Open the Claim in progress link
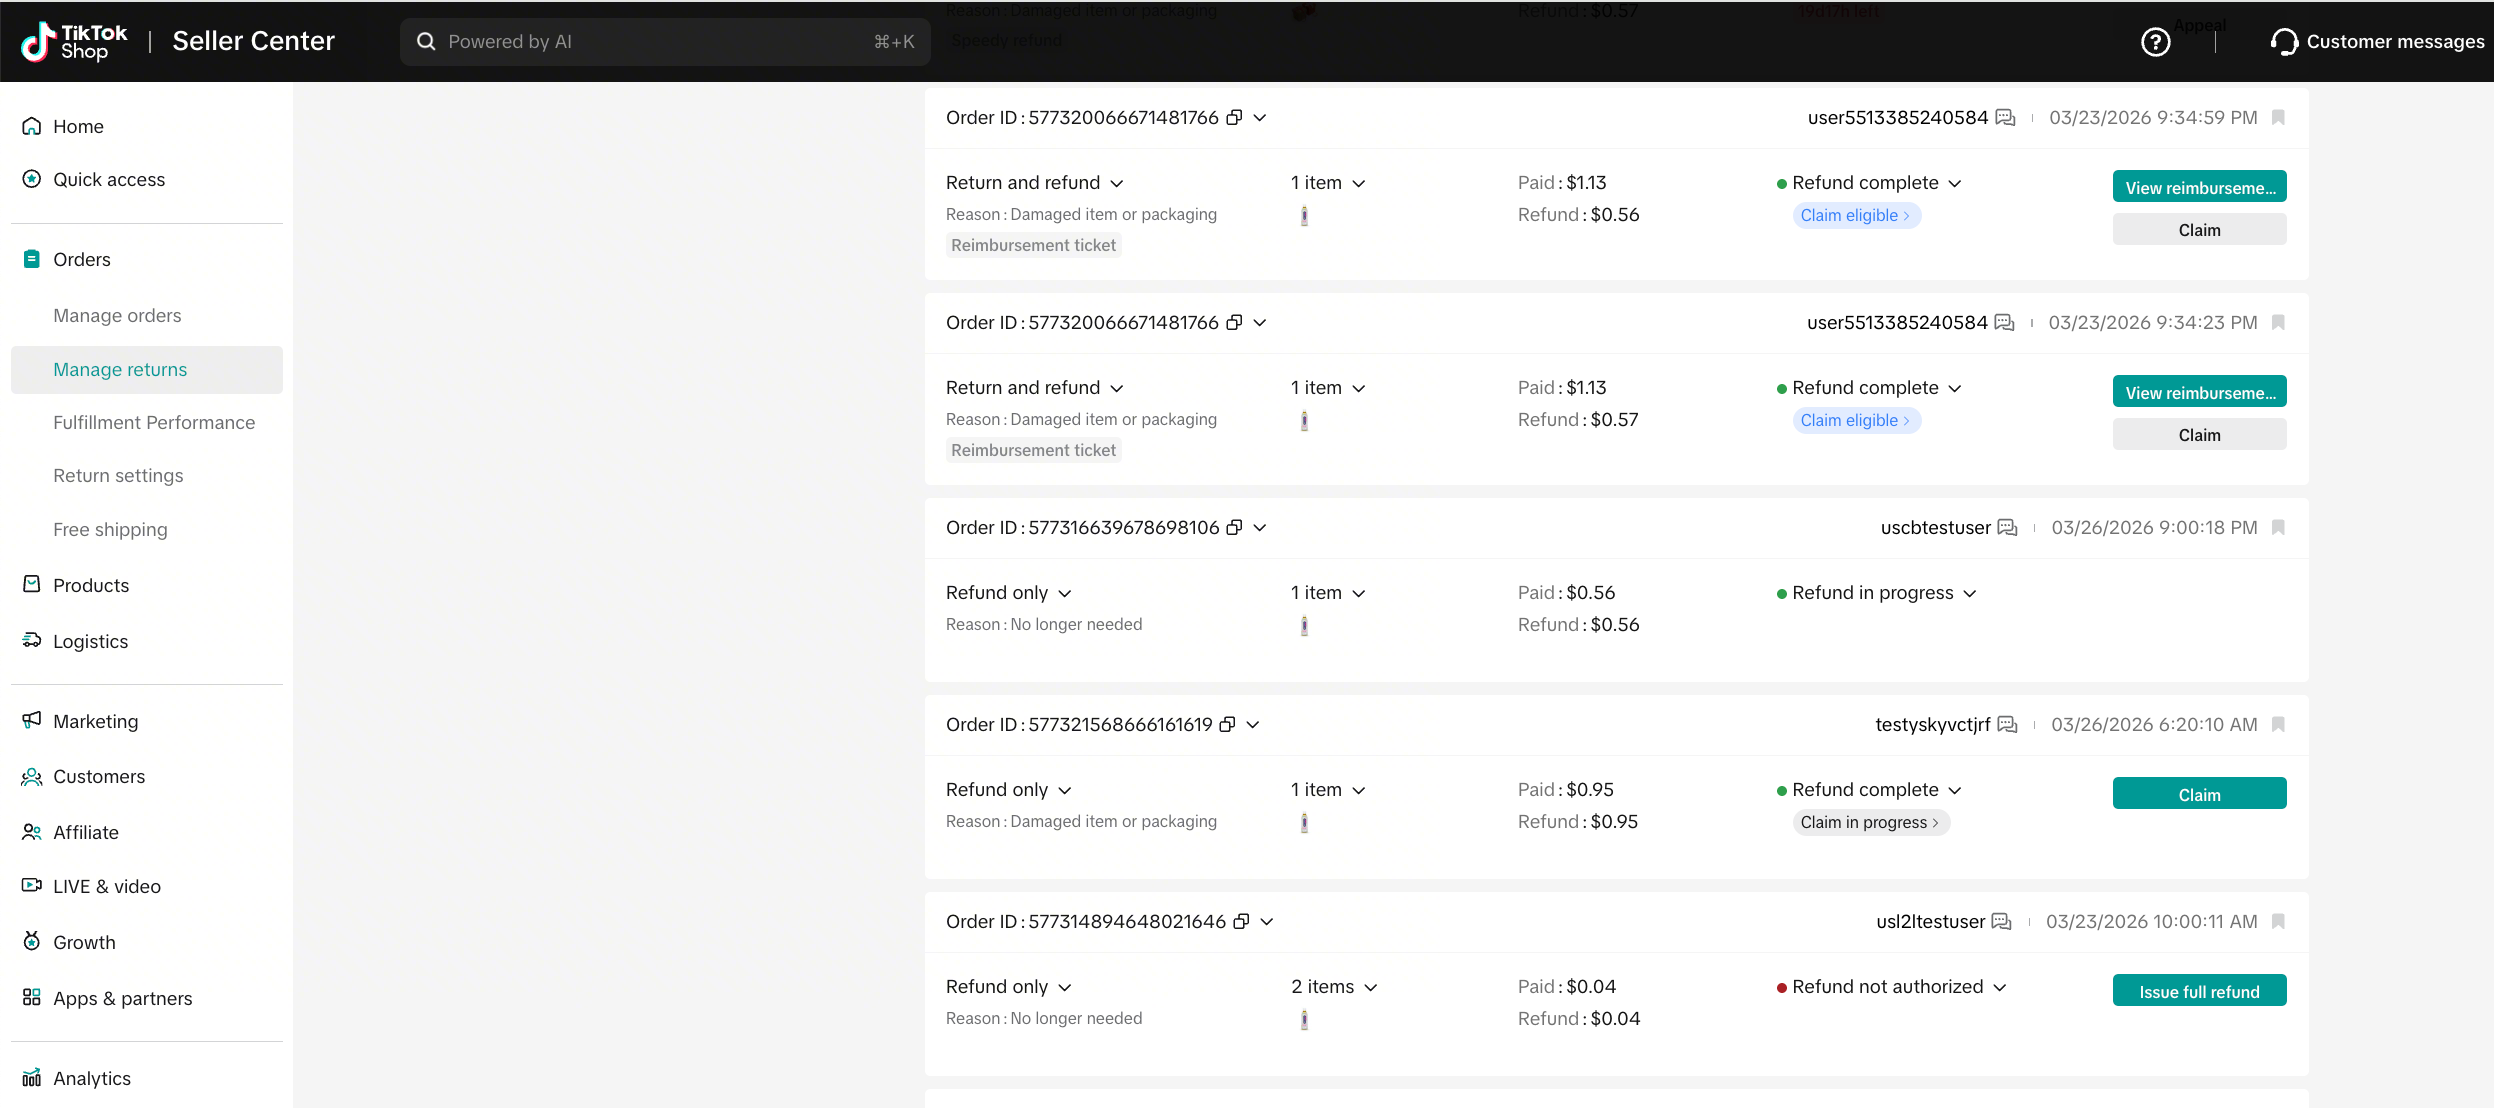Image resolution: width=2494 pixels, height=1108 pixels. 1869,822
